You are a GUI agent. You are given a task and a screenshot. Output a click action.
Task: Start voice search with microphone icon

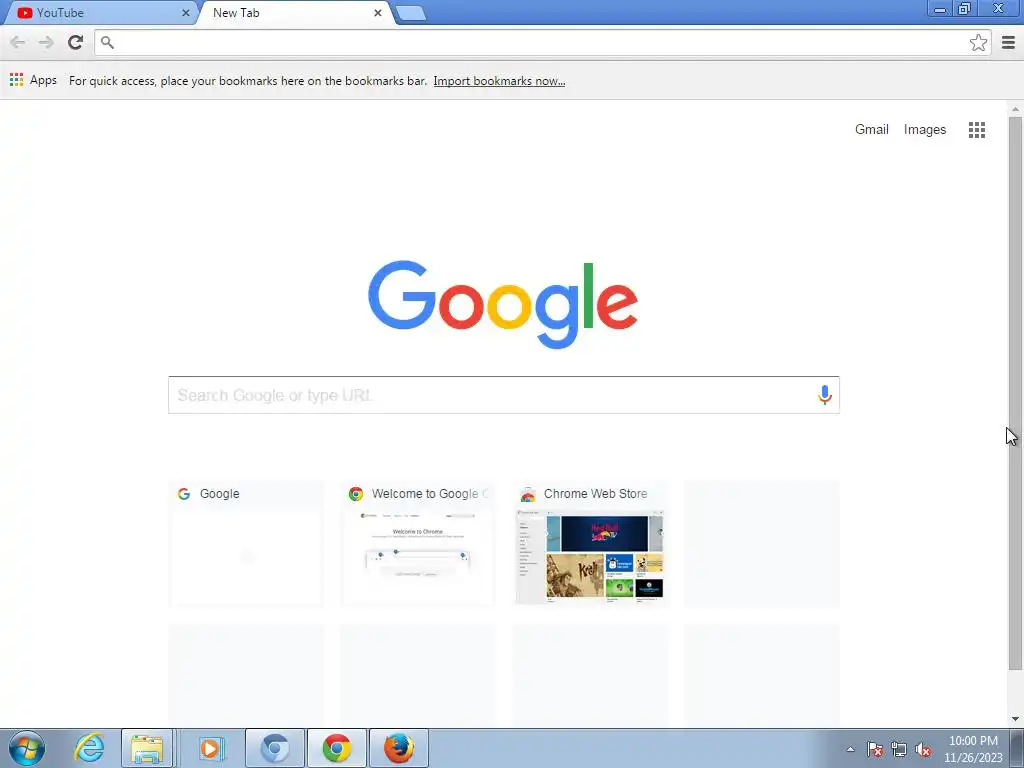pos(824,394)
